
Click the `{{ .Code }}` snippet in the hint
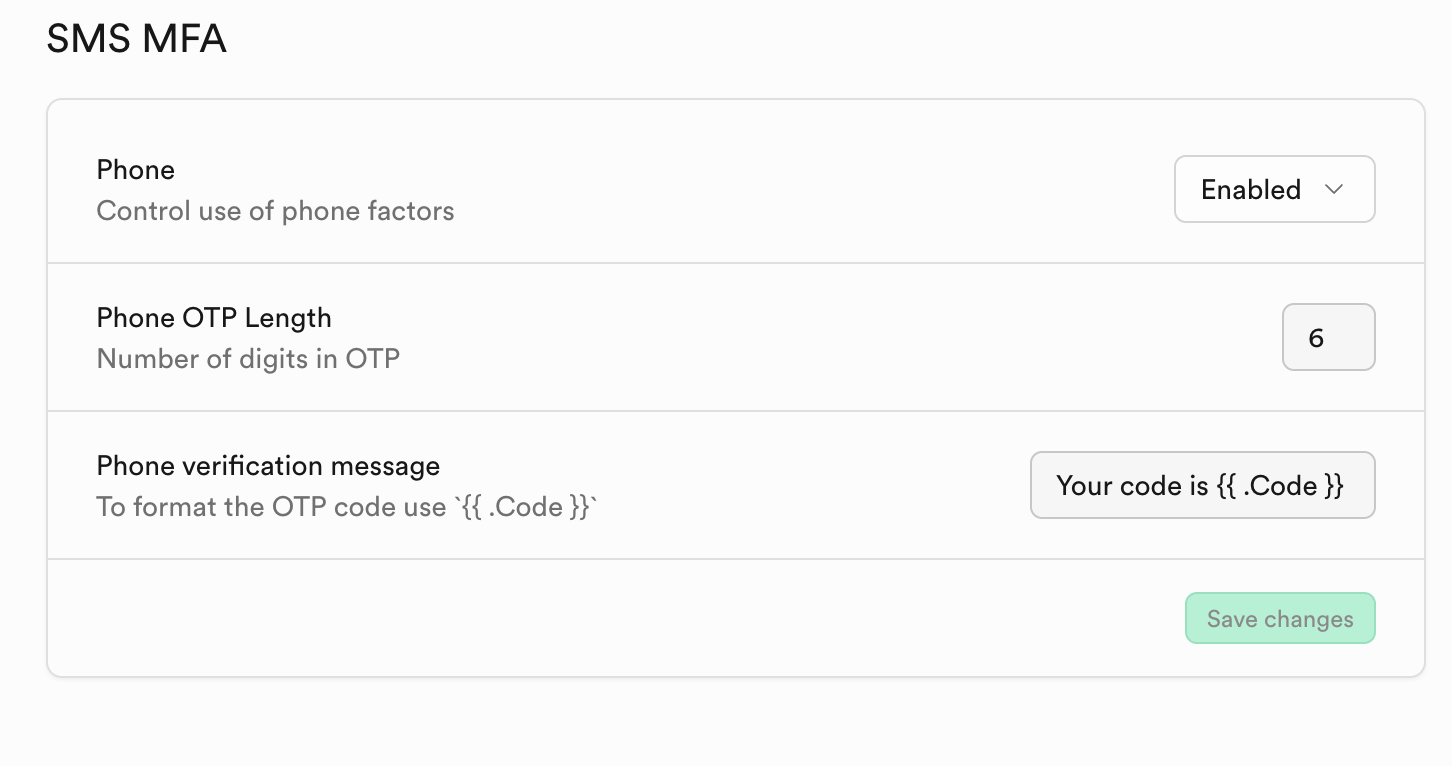(x=527, y=507)
